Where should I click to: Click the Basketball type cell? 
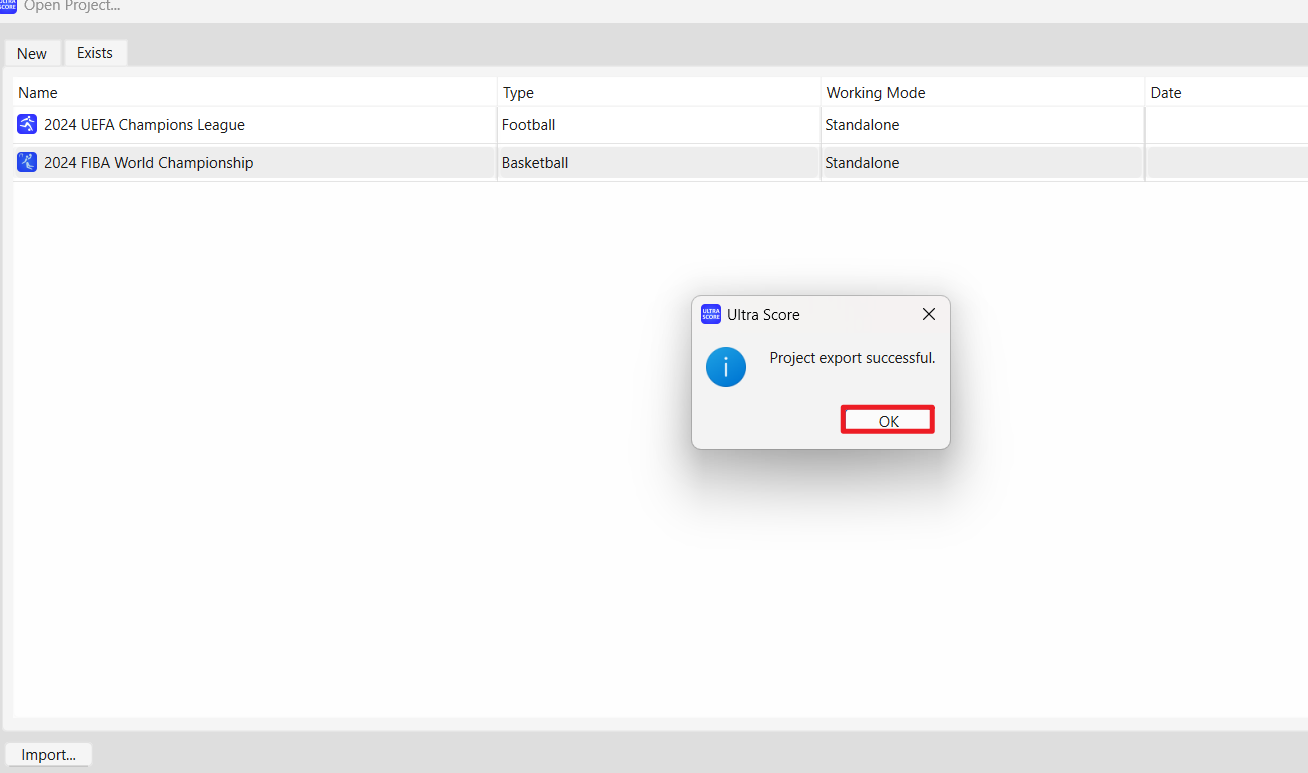[534, 162]
